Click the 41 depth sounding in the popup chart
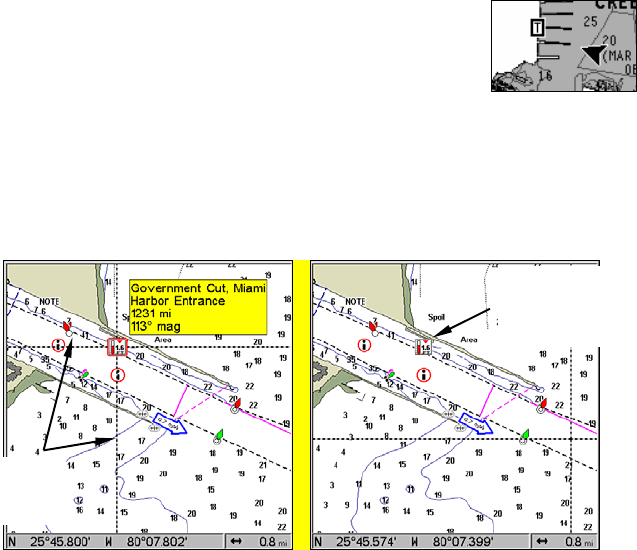Image resolution: width=637 pixels, height=550 pixels. click(84, 336)
